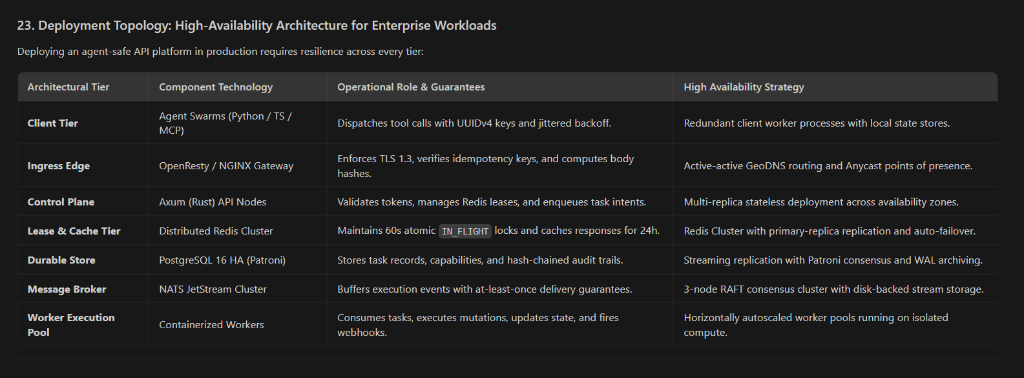Click the Agent Swarms (Python / TS / MCP) cell
1024x378 pixels.
[225, 123]
